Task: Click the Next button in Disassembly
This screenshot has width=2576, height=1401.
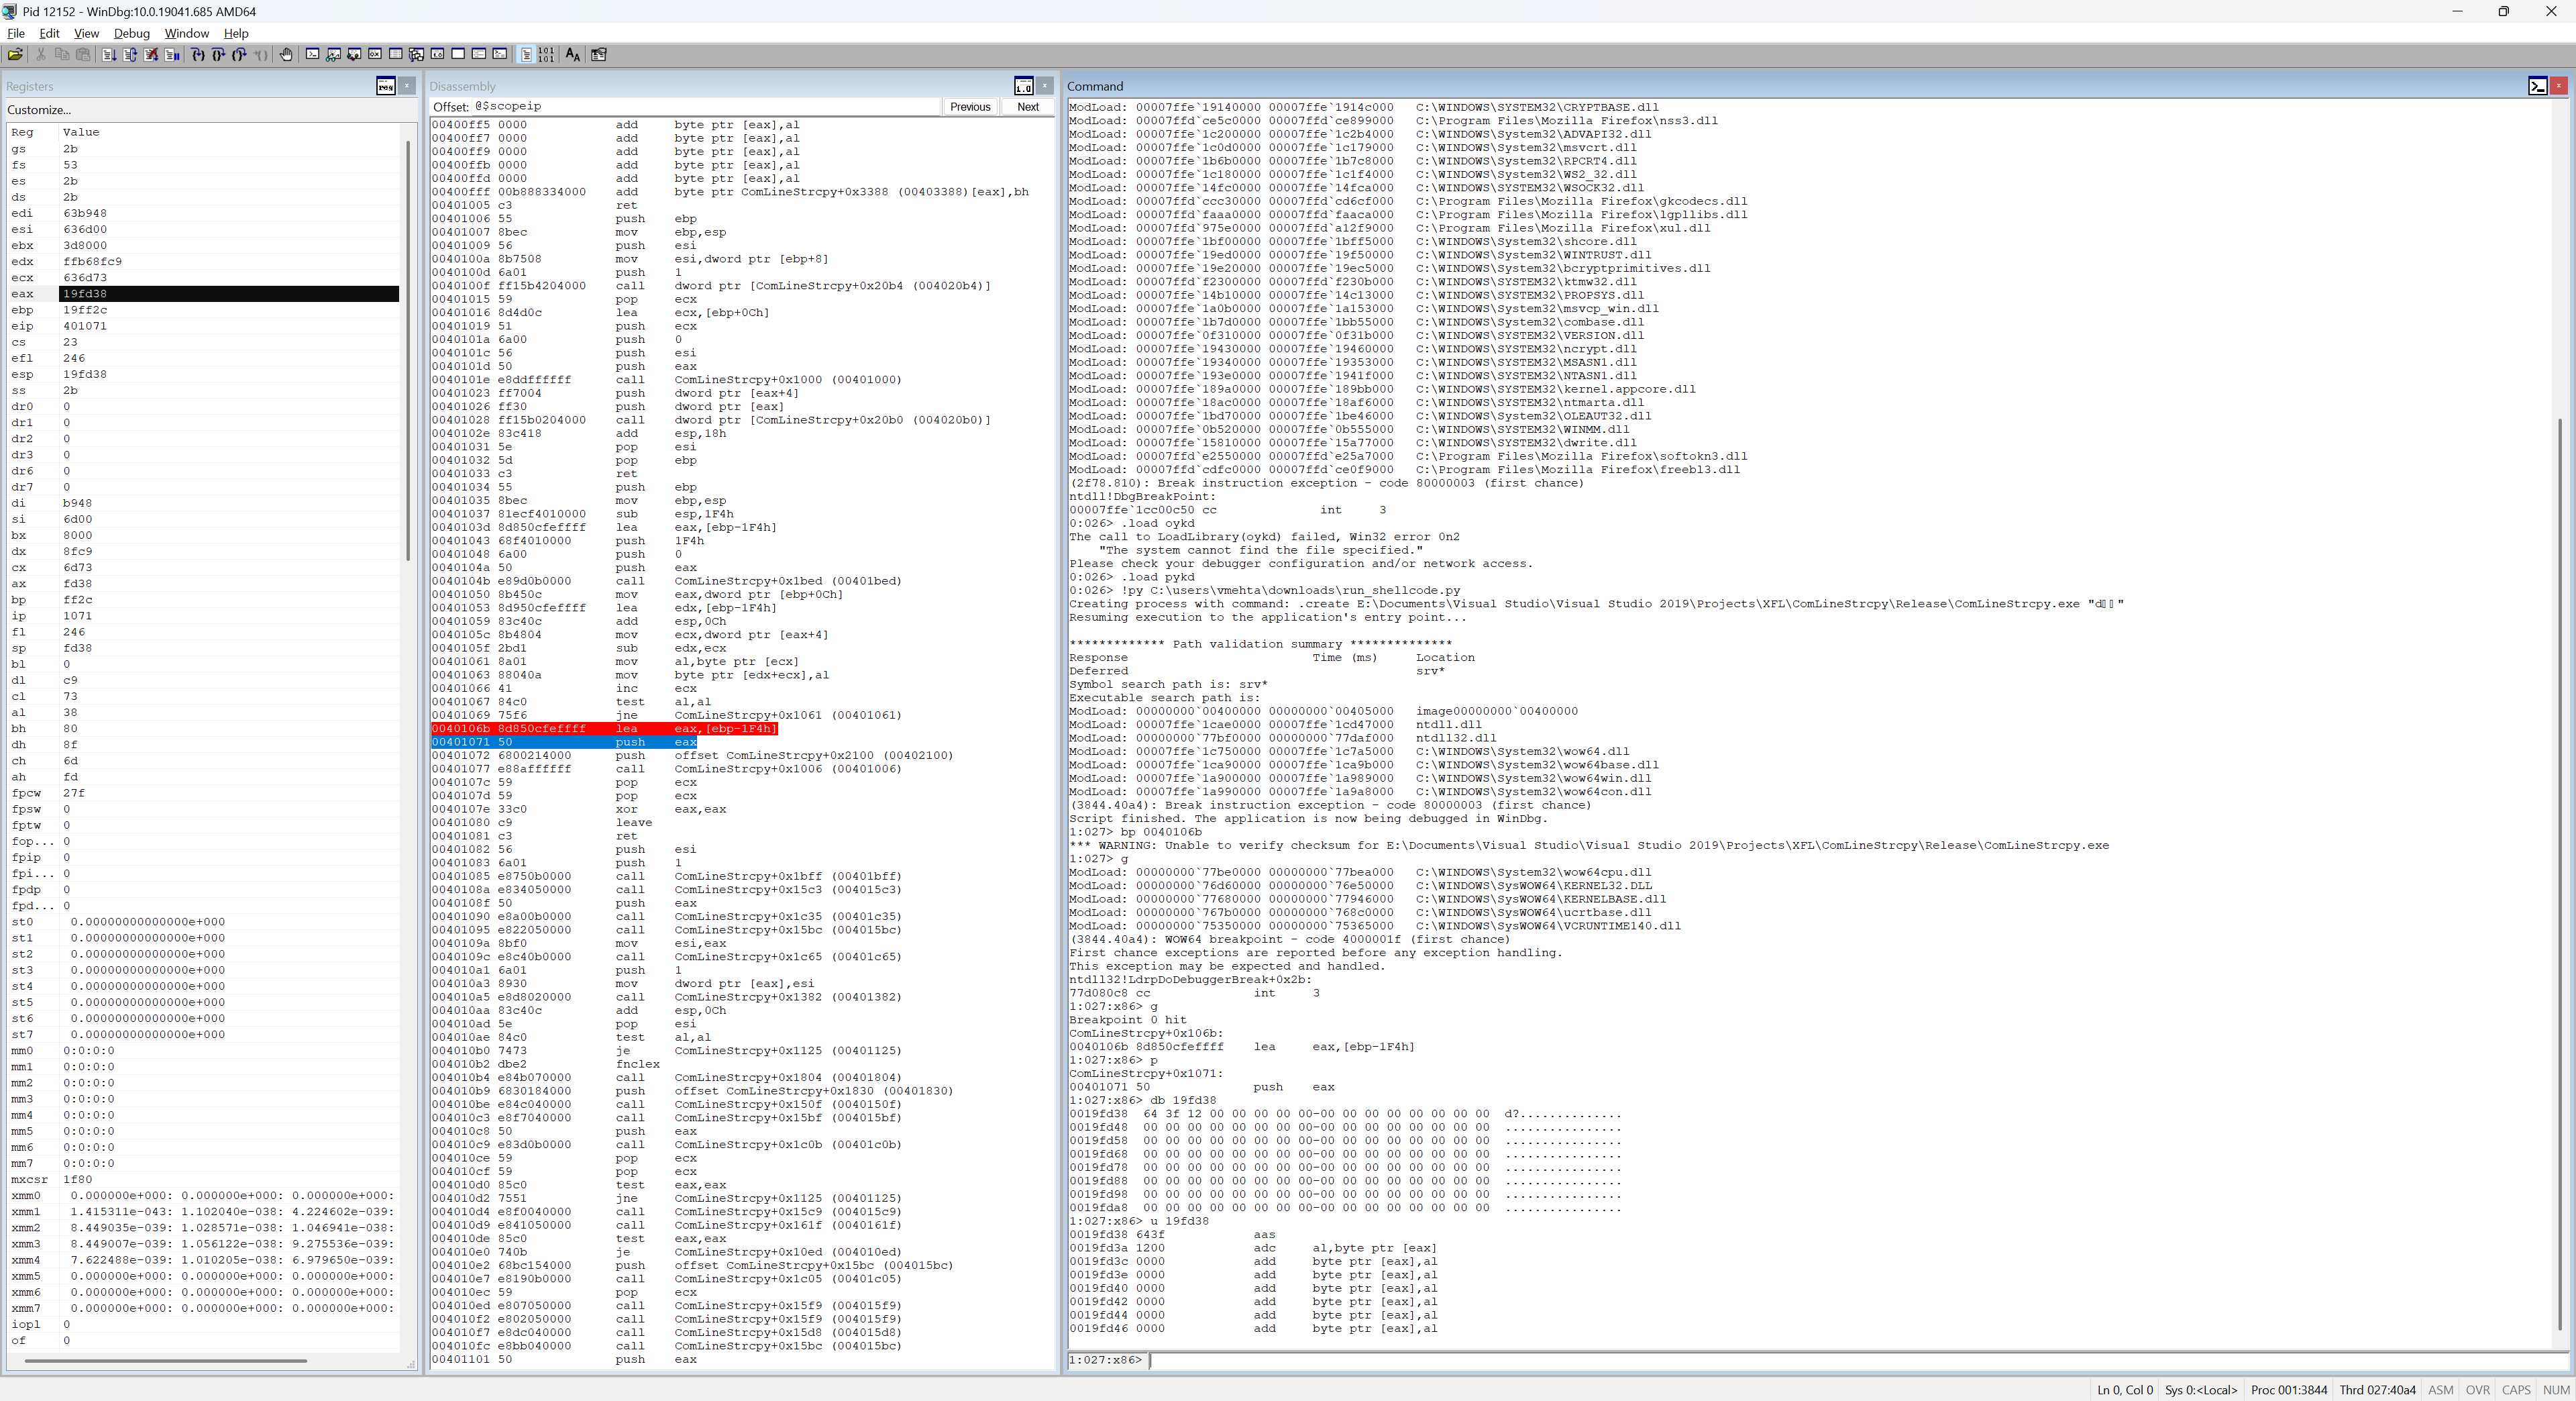Action: (1027, 107)
